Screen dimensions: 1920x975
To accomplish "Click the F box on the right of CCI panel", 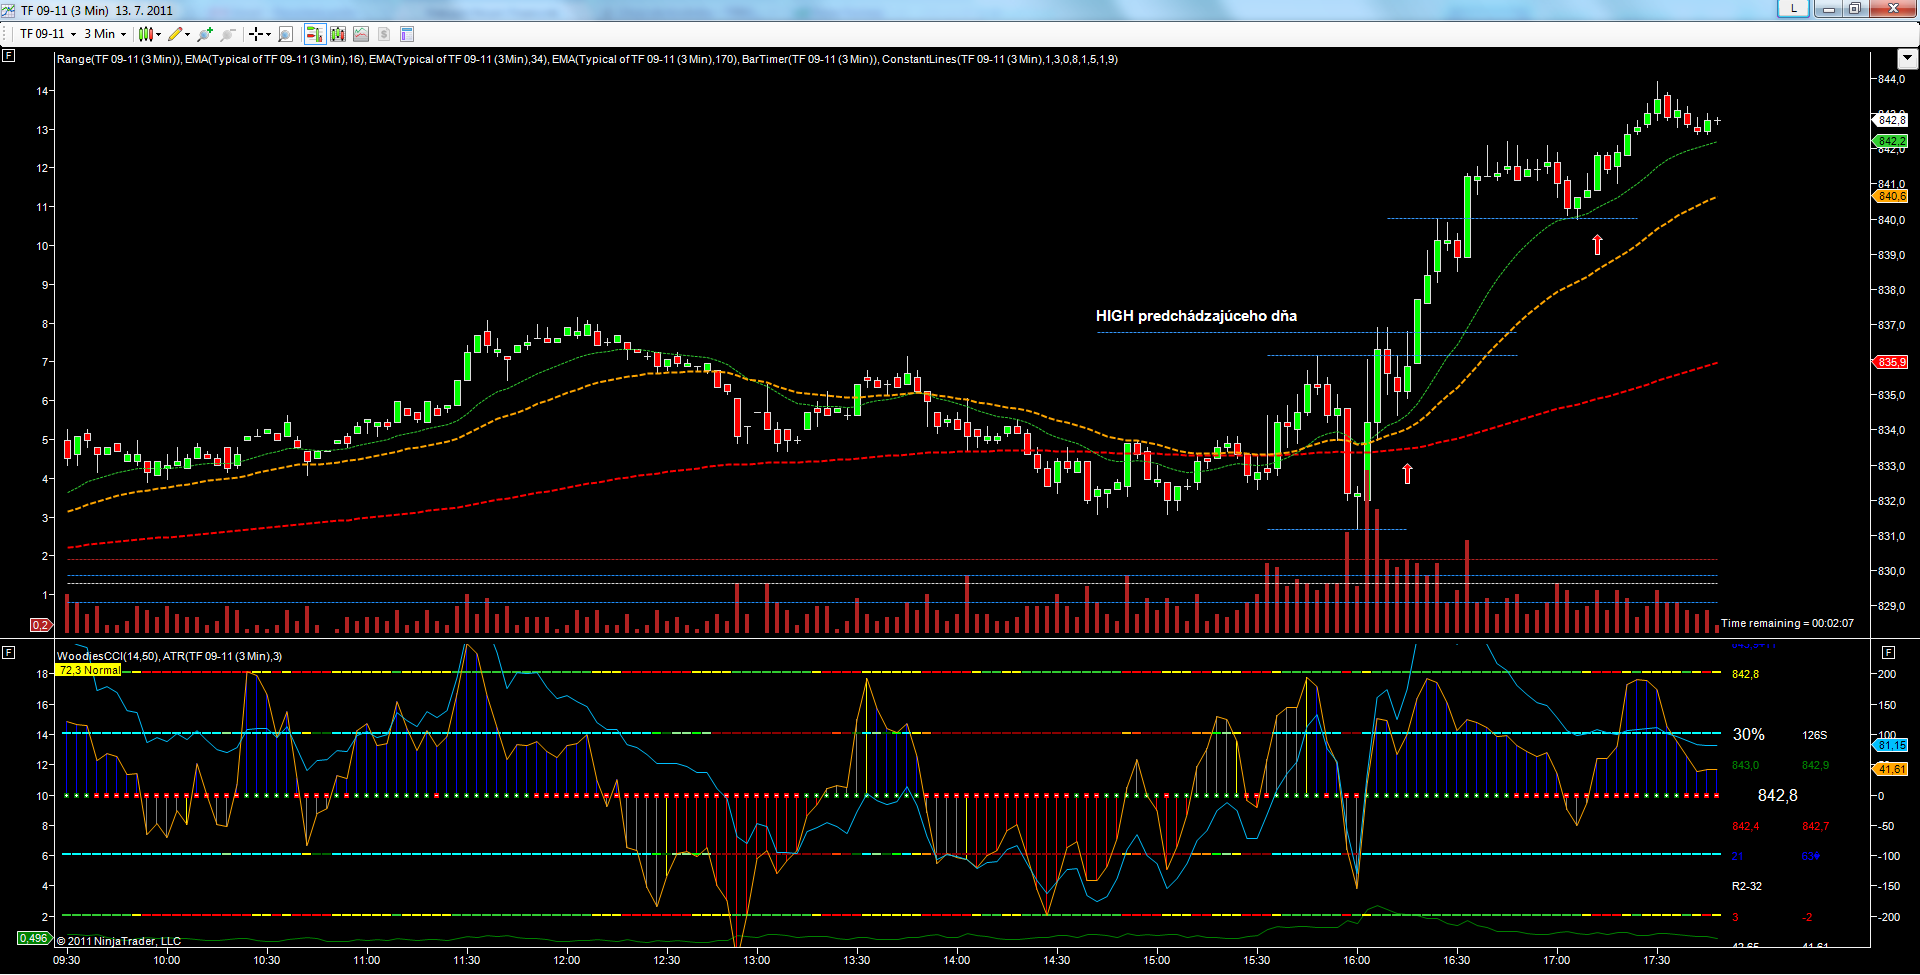I will (x=1888, y=652).
